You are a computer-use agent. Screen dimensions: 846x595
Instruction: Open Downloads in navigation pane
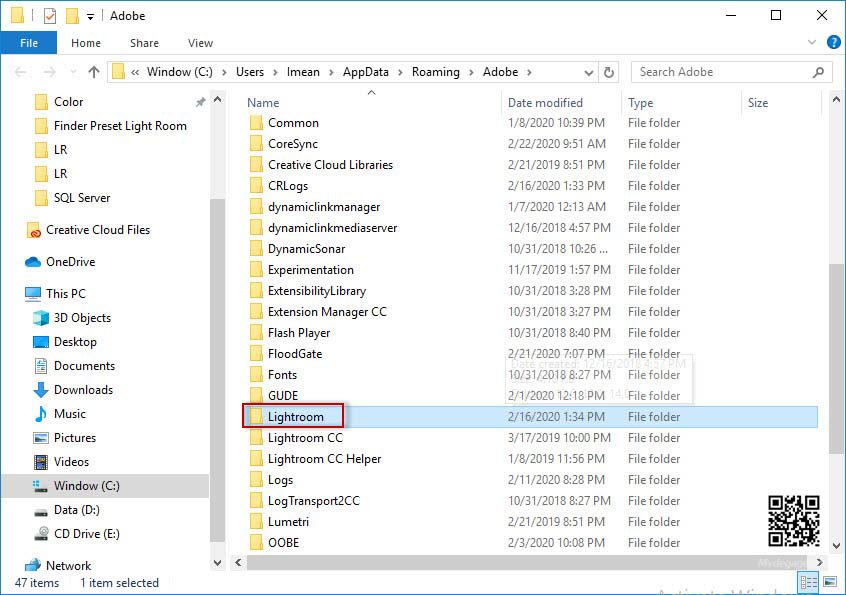tap(83, 389)
